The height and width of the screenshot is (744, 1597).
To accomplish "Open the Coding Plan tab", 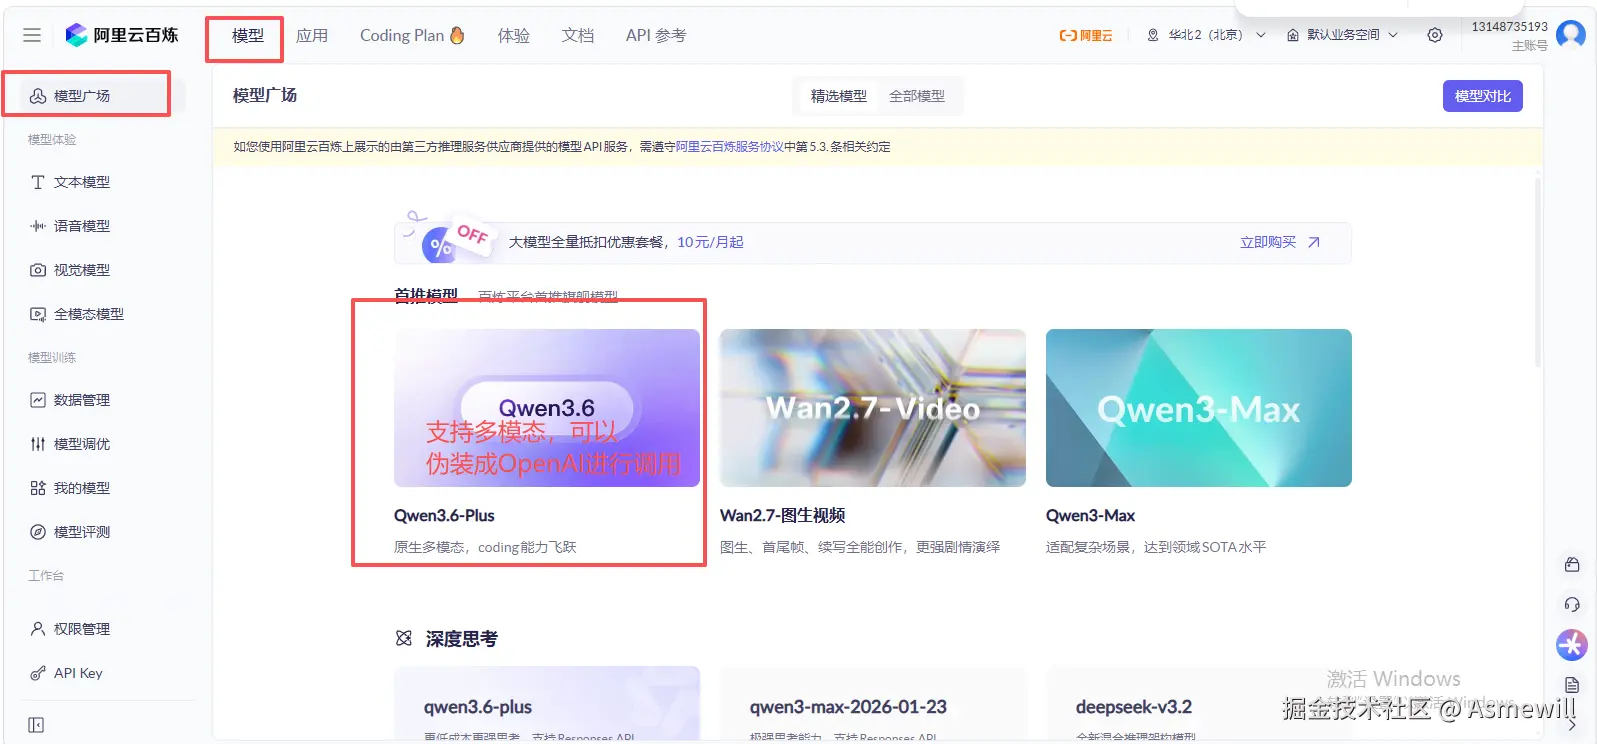I will coord(412,36).
